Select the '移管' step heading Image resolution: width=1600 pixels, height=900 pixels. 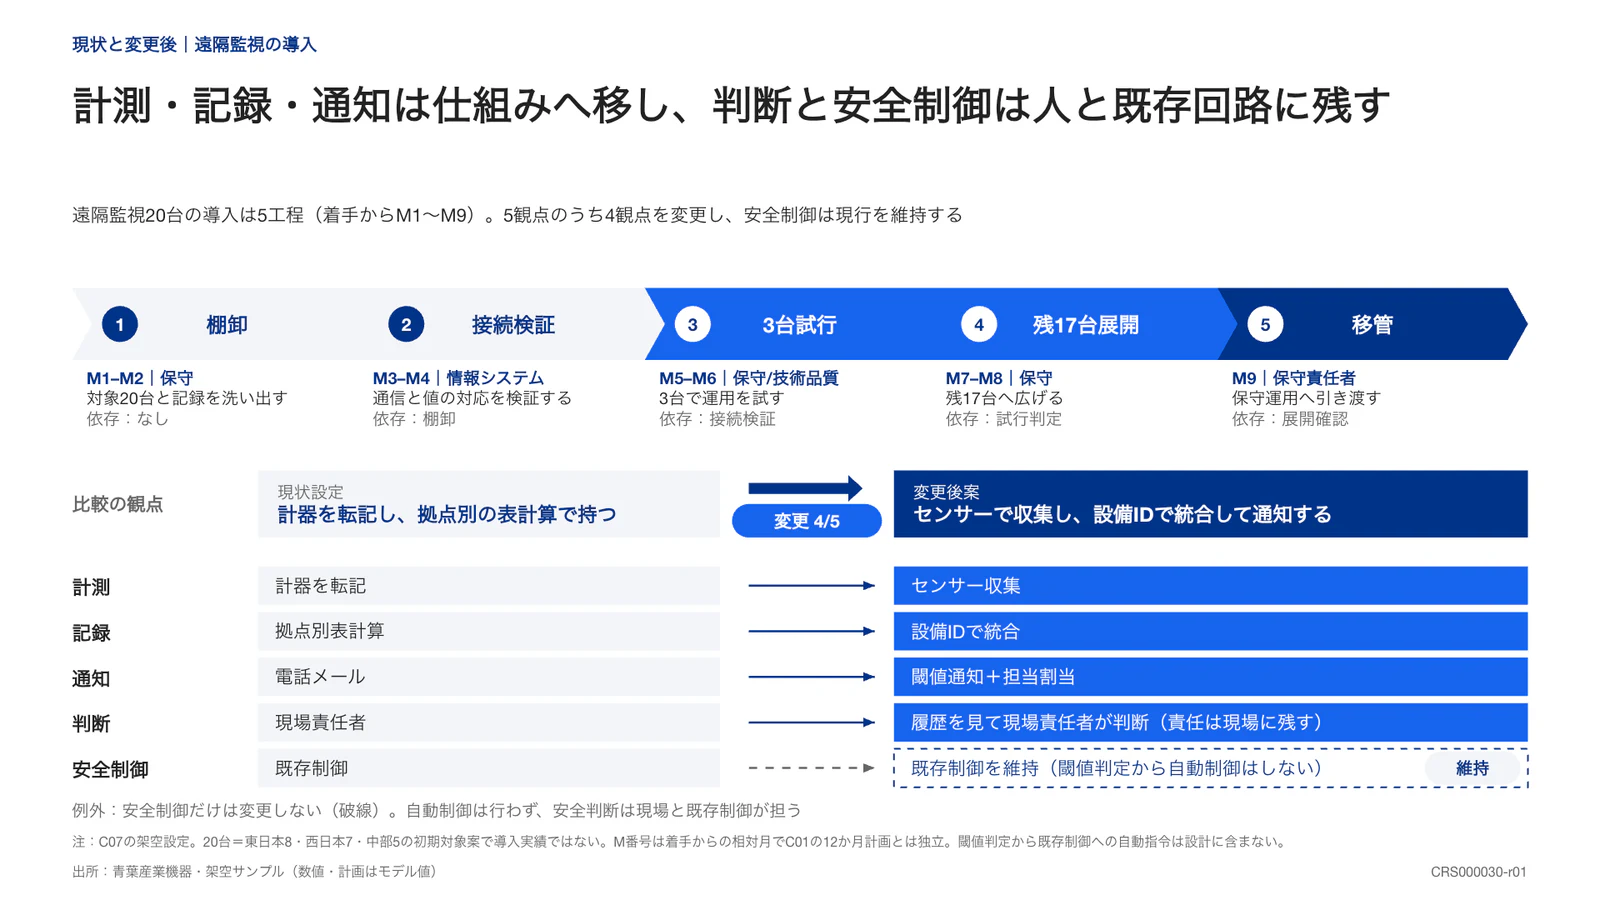[1372, 324]
